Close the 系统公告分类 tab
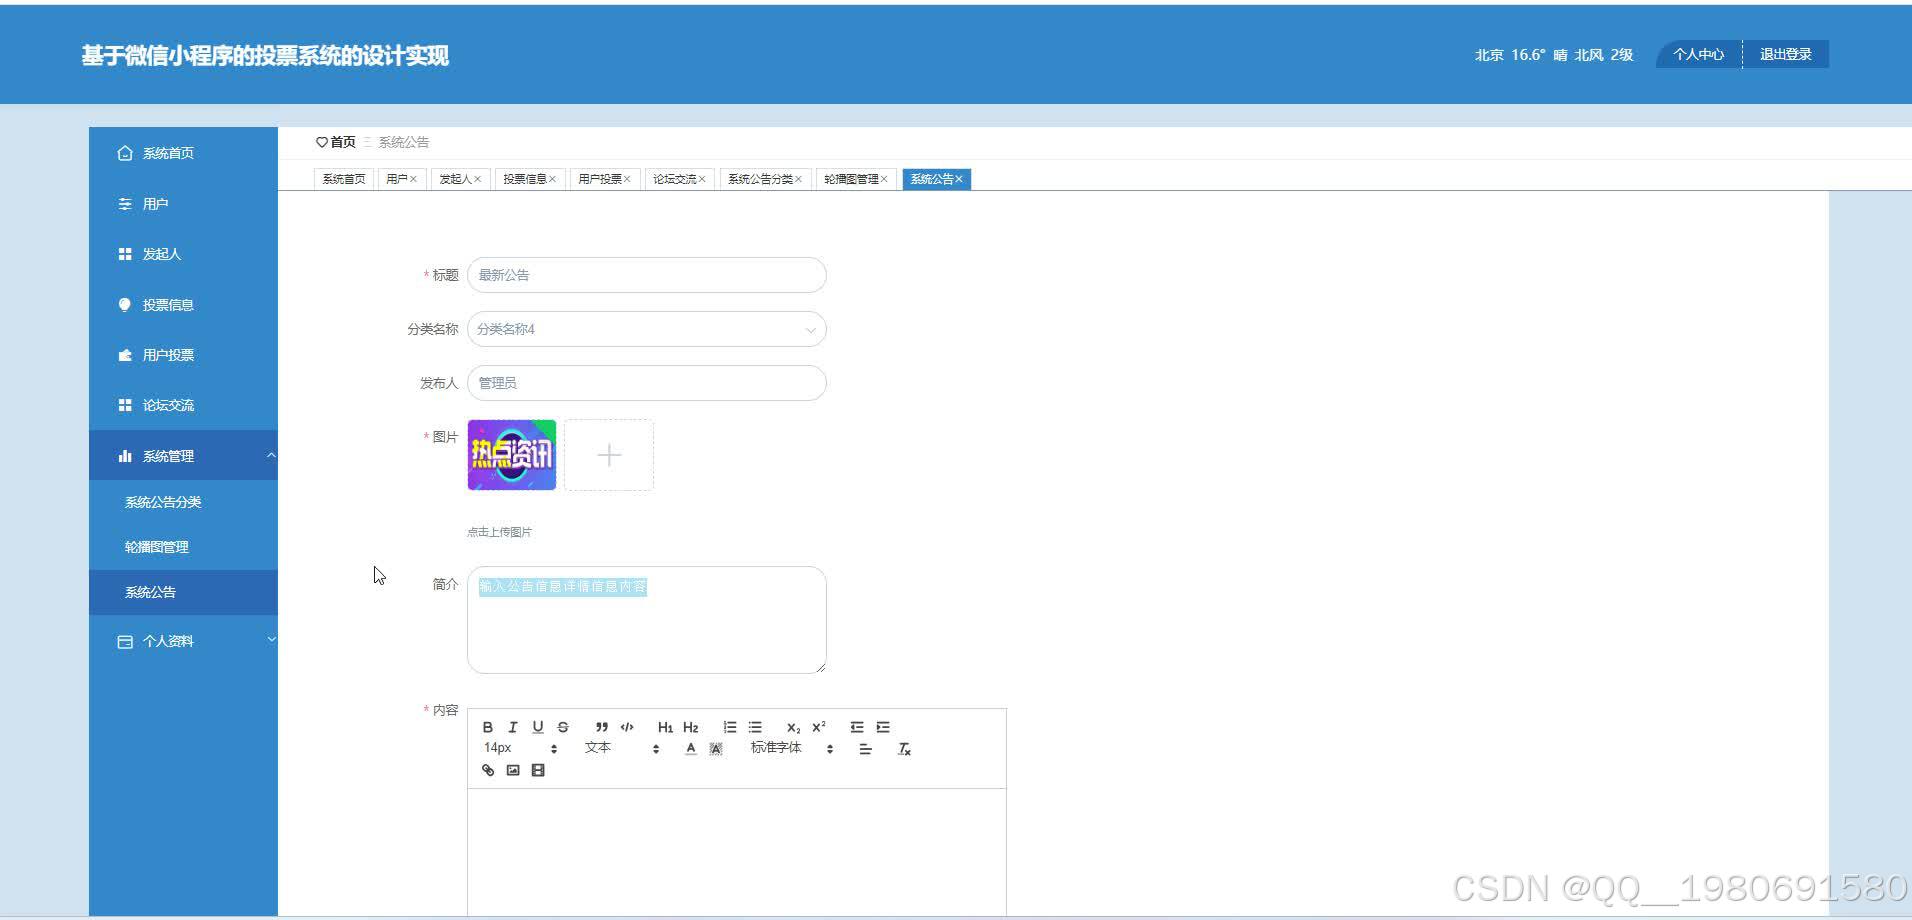This screenshot has height=920, width=1912. click(x=798, y=179)
